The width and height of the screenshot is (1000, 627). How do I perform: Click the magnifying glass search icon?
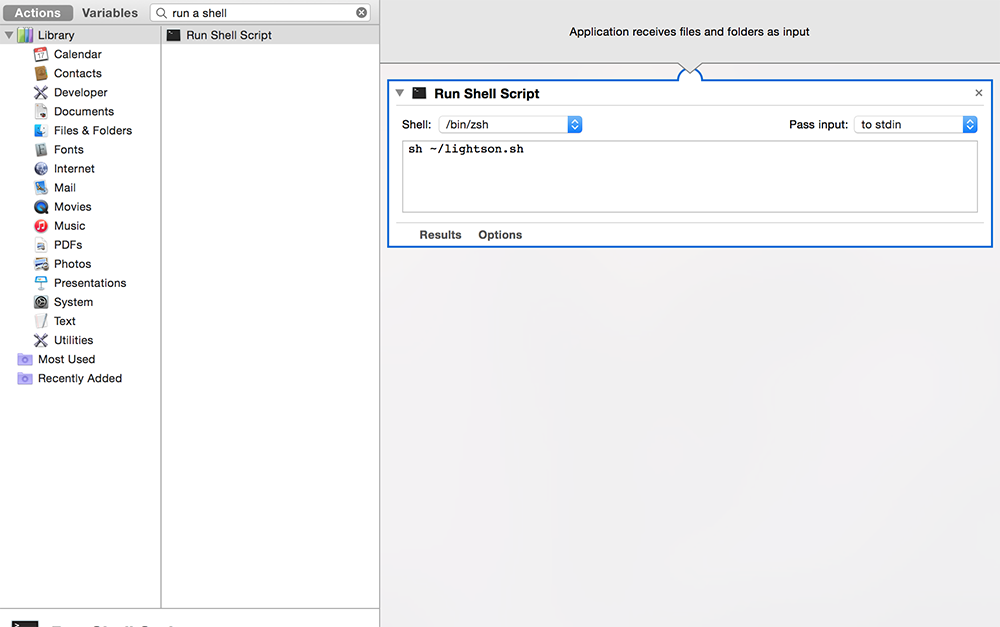(161, 13)
